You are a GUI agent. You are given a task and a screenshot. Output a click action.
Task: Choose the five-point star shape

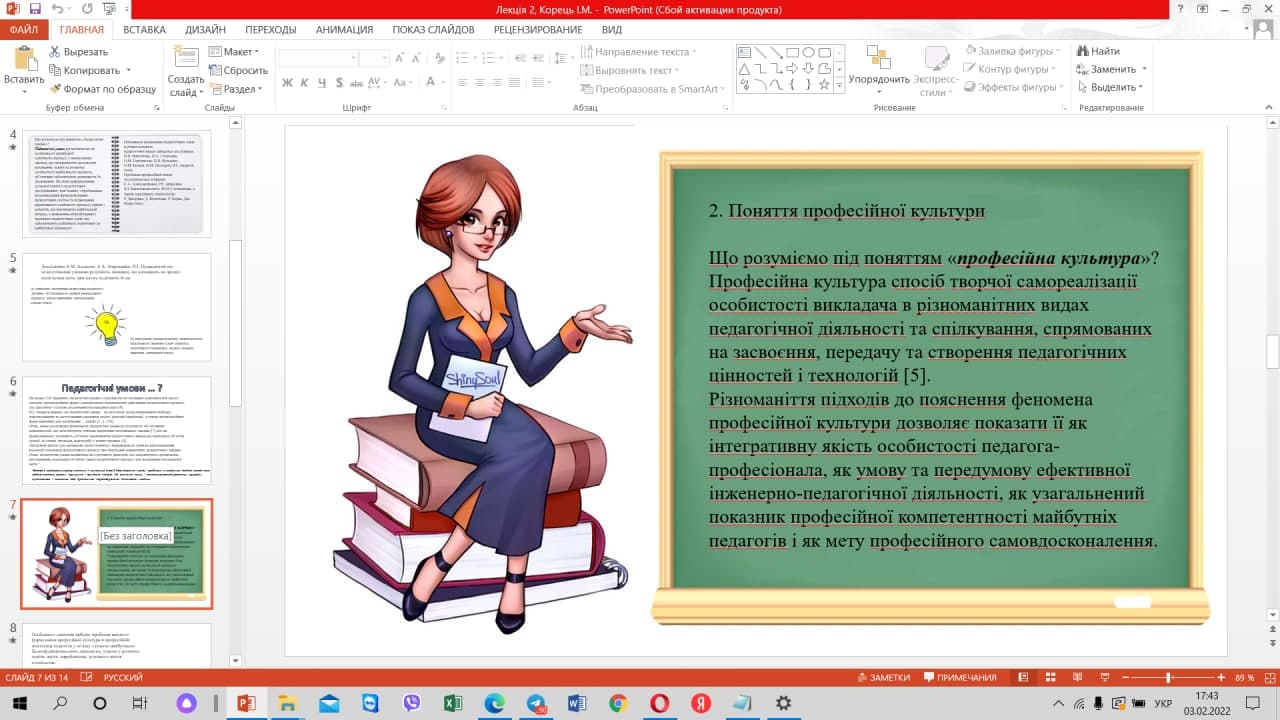[x=824, y=85]
